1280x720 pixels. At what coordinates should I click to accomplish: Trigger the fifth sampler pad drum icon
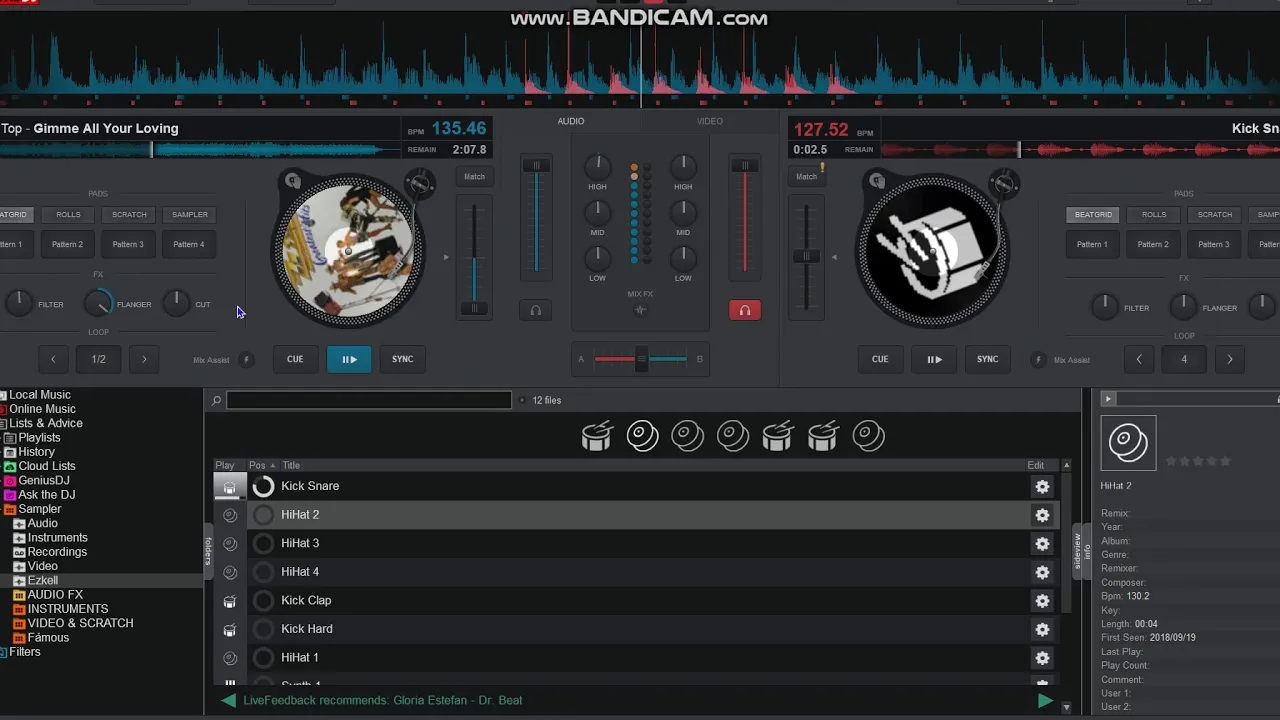tap(777, 436)
